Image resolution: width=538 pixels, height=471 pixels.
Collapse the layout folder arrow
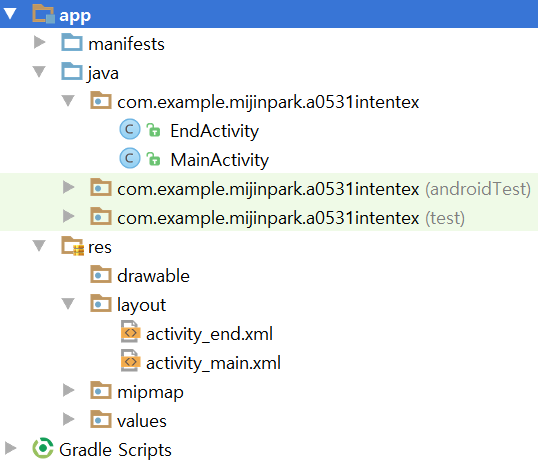point(68,304)
